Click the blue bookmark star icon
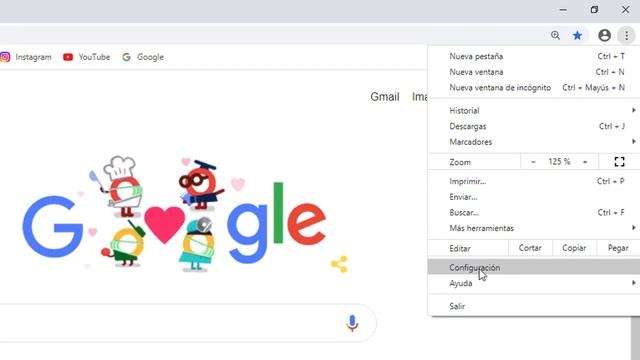Image resolution: width=640 pixels, height=360 pixels. click(x=577, y=36)
